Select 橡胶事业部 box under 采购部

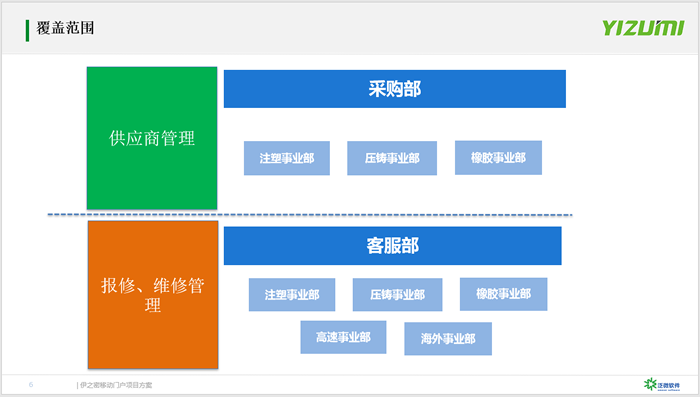tap(498, 158)
